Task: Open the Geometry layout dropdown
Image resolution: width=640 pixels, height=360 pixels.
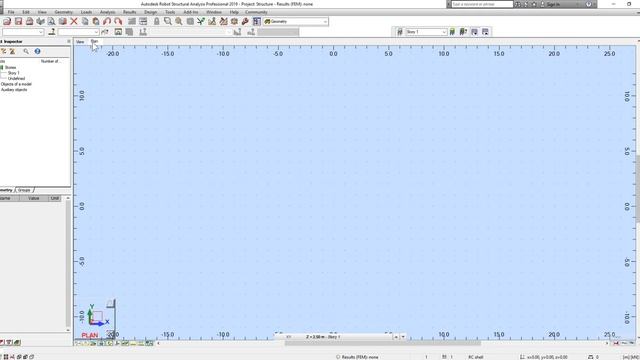Action: [296, 21]
